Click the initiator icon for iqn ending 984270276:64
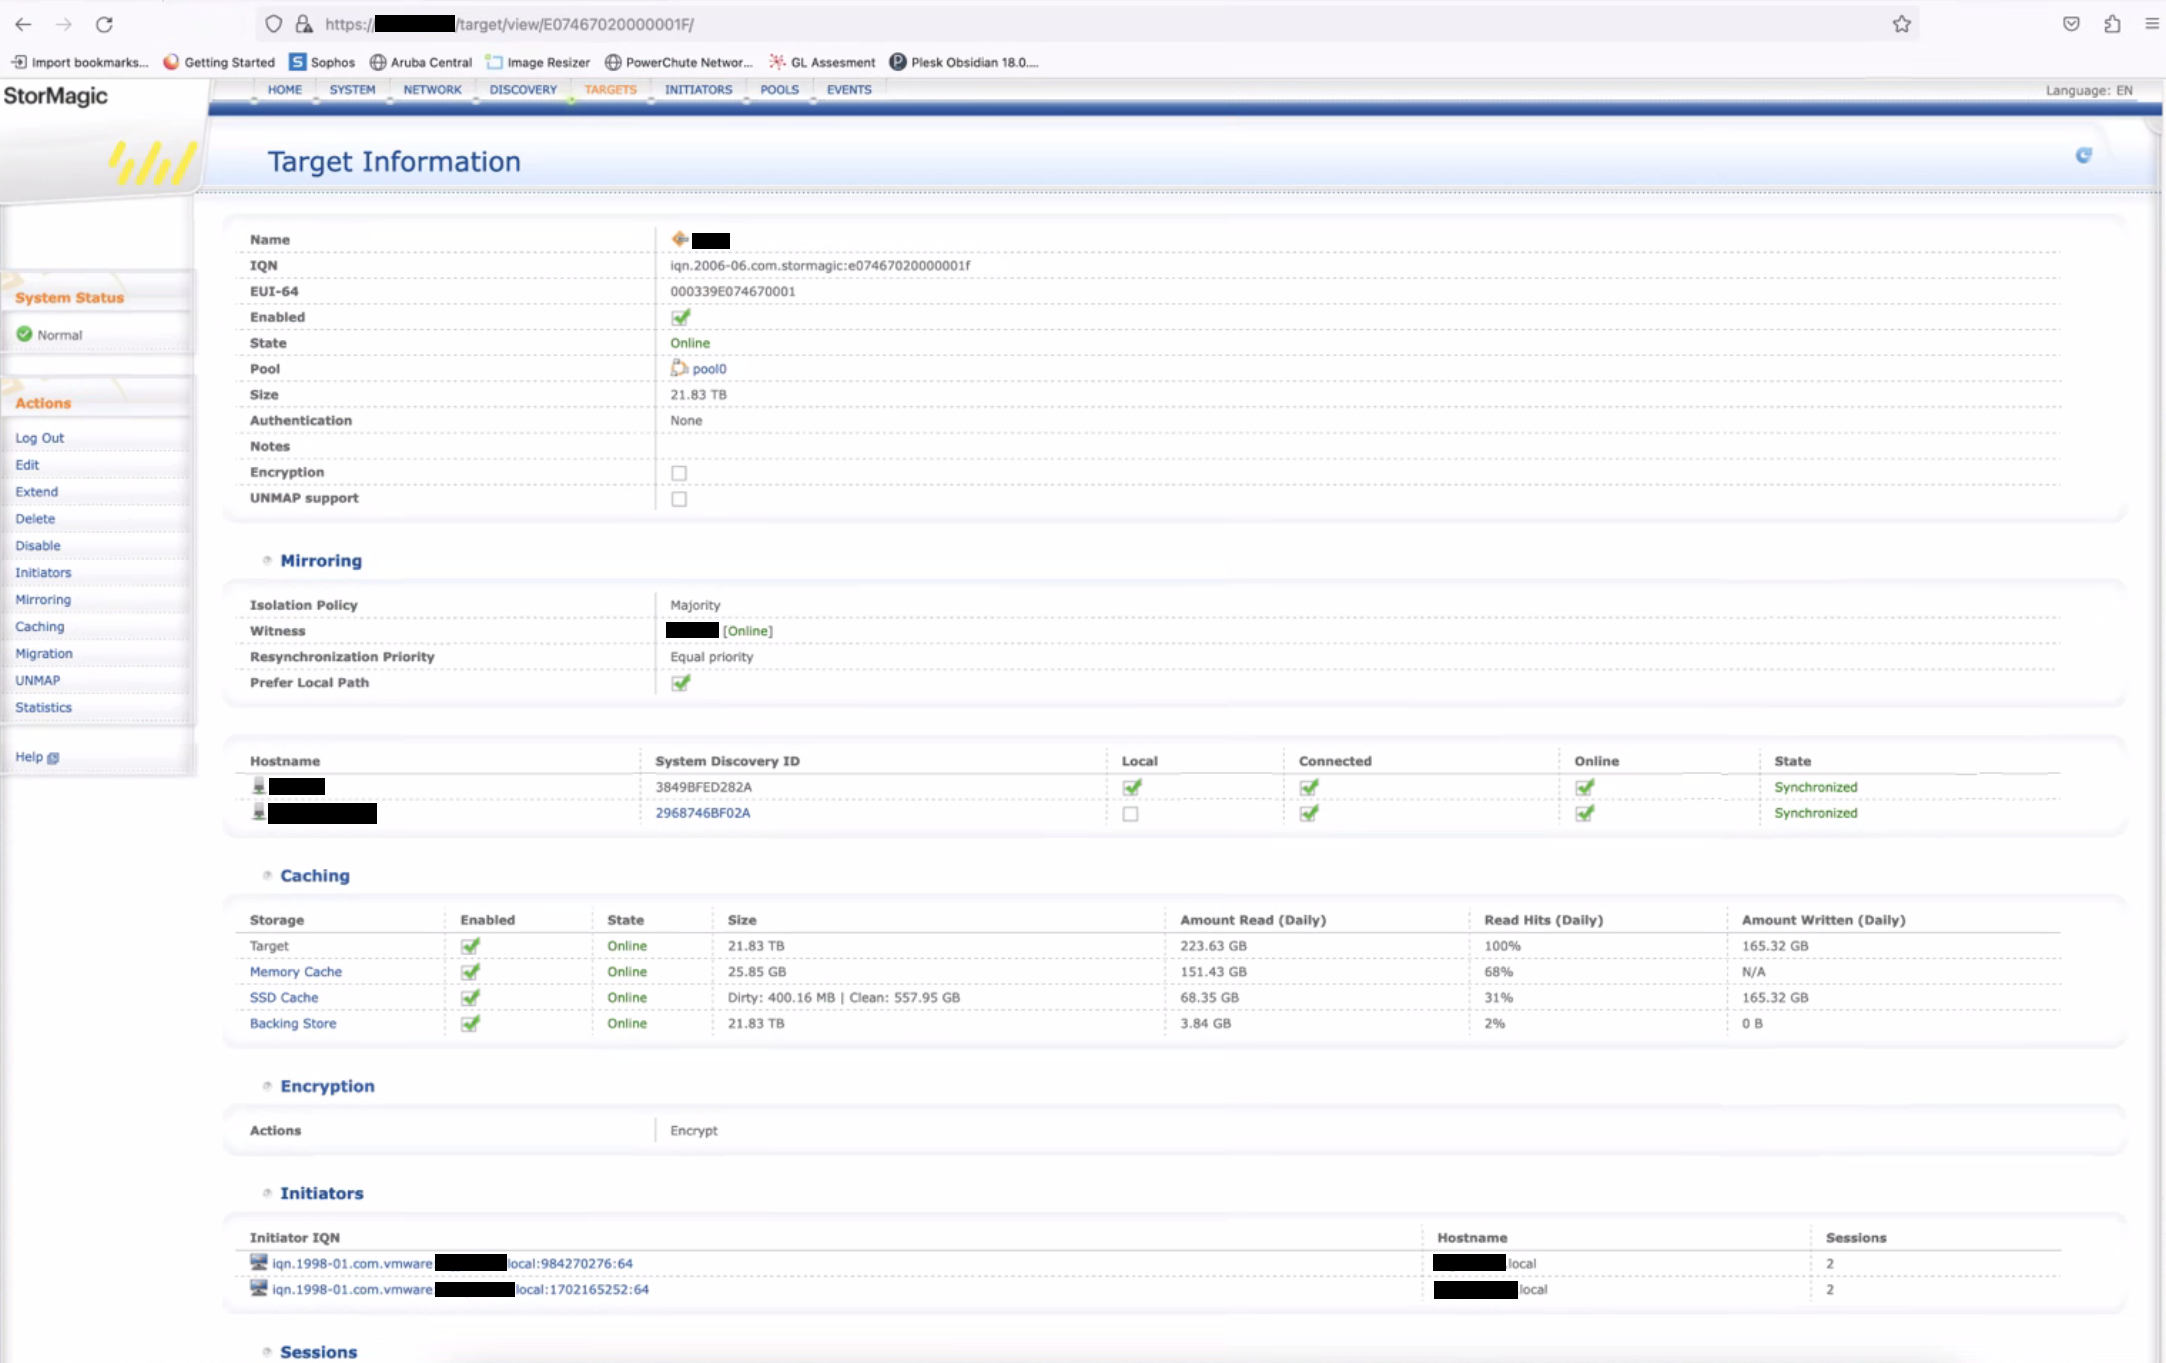2166x1363 pixels. (259, 1262)
